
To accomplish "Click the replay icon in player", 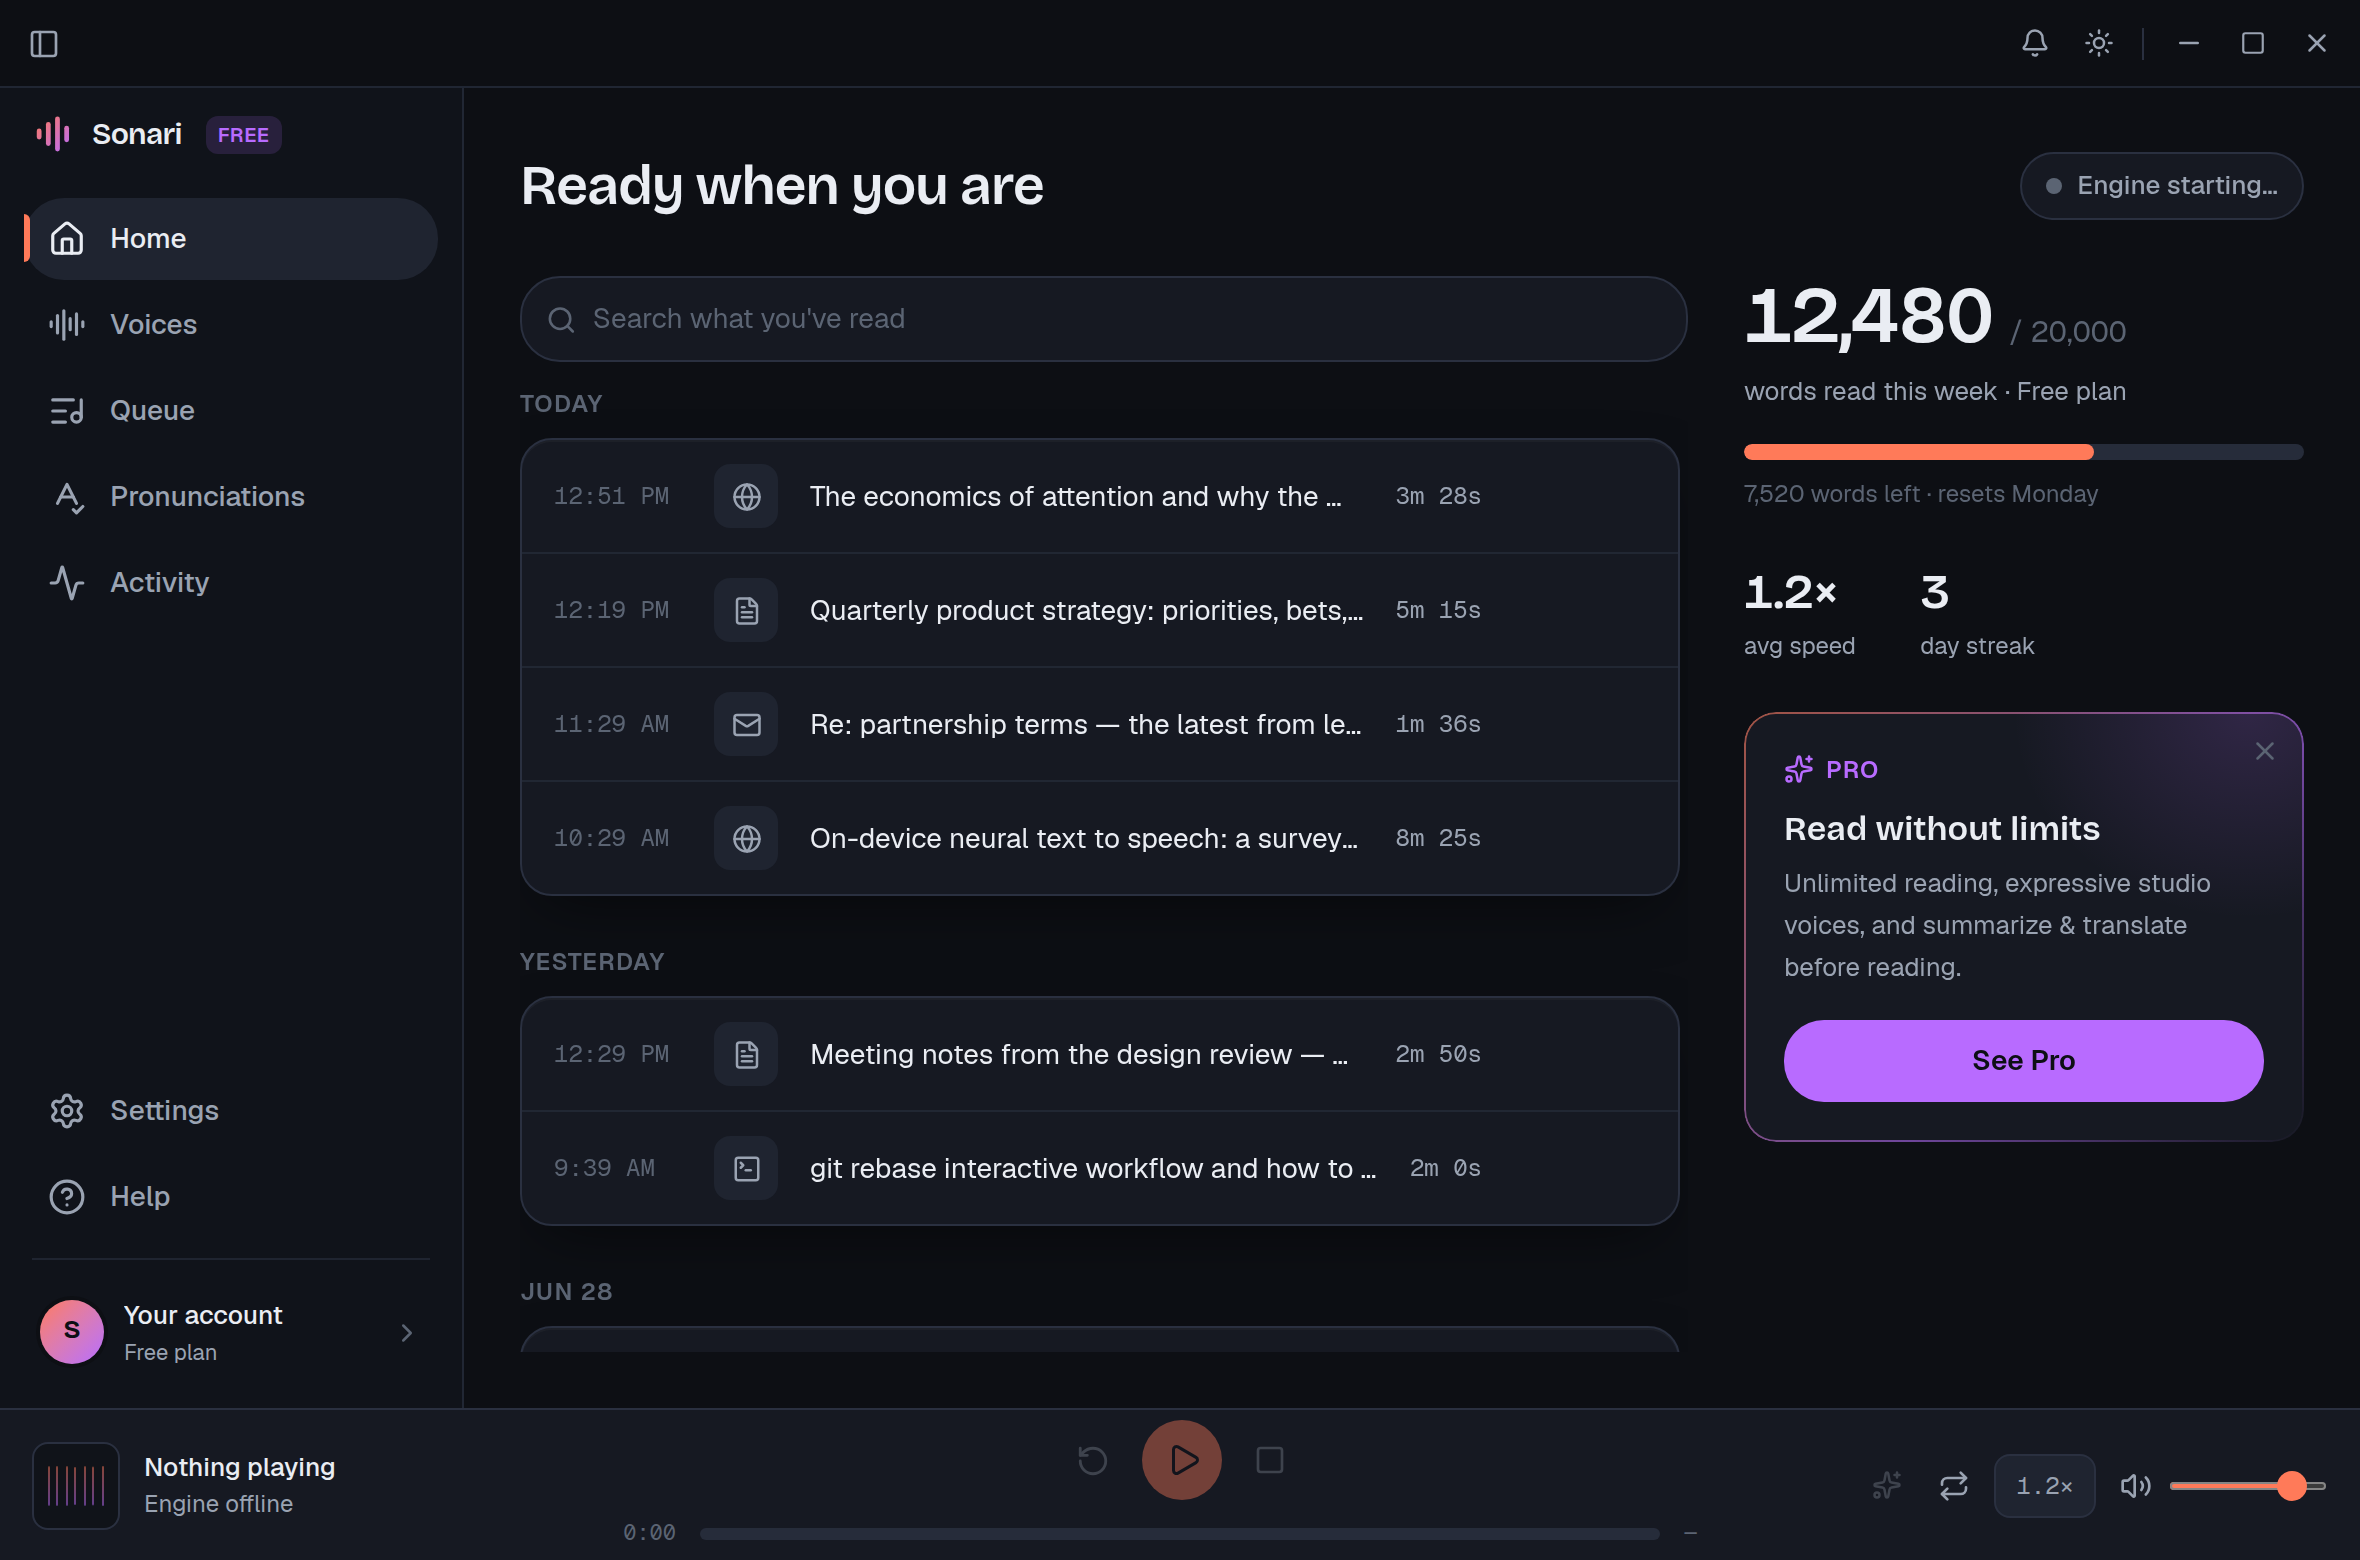I will 1092,1460.
